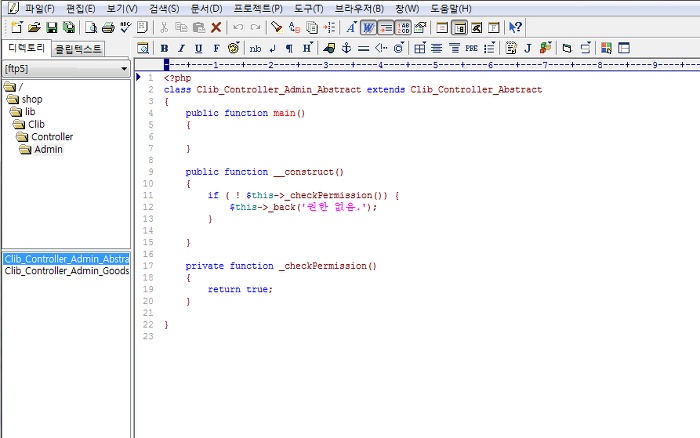Click the HTML color chart icon
Screen dimensions: 700x438
606,48
